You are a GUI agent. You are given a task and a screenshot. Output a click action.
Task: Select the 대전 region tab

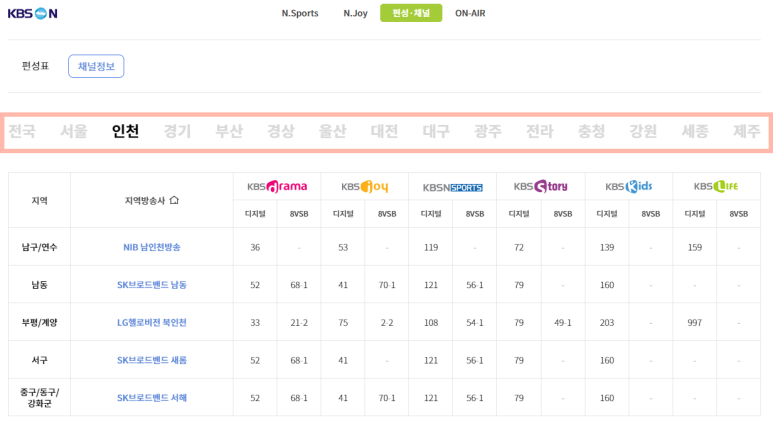point(384,131)
